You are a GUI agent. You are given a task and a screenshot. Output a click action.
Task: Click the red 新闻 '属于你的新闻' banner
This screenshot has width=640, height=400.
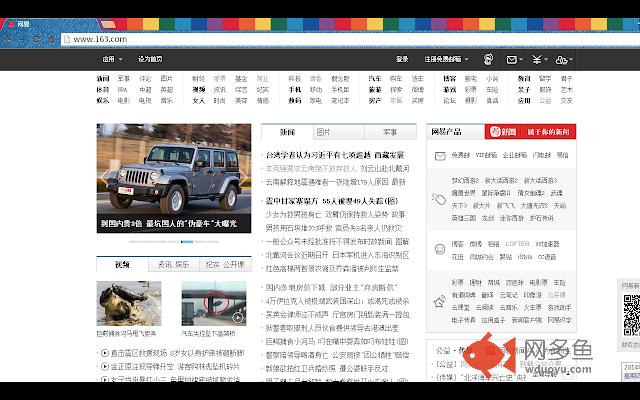pyautogui.click(x=530, y=131)
